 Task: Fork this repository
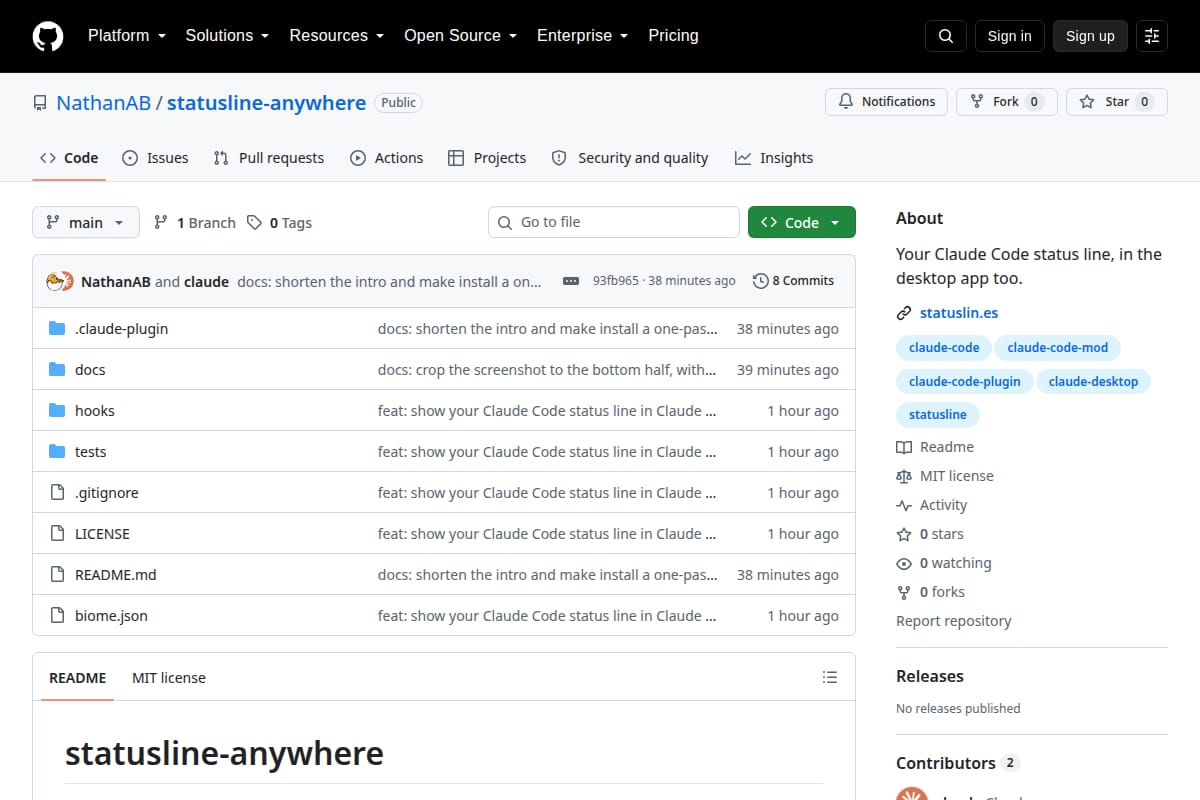pos(1007,102)
